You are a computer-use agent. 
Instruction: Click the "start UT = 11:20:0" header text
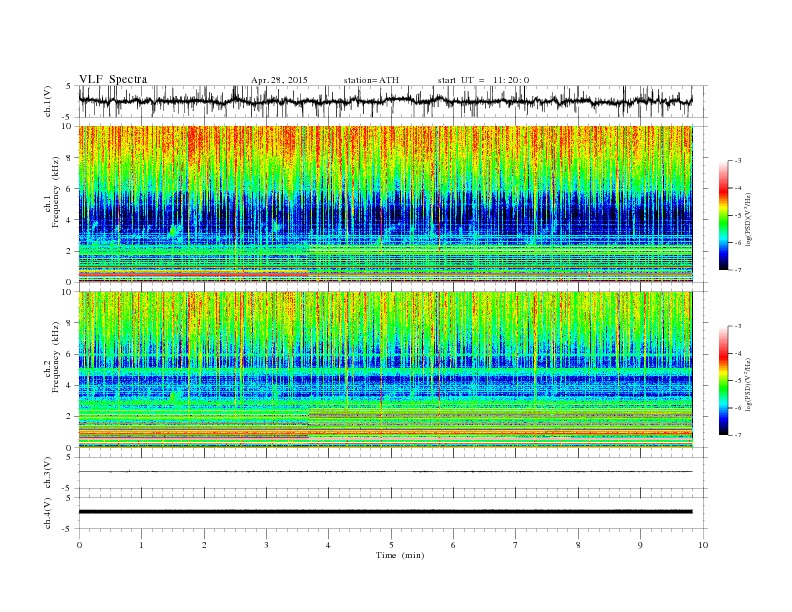483,80
